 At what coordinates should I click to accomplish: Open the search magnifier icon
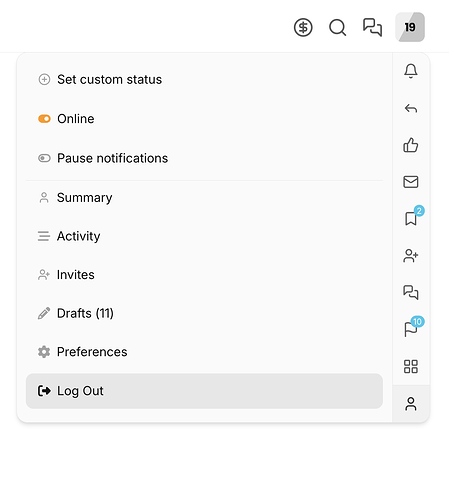(337, 27)
